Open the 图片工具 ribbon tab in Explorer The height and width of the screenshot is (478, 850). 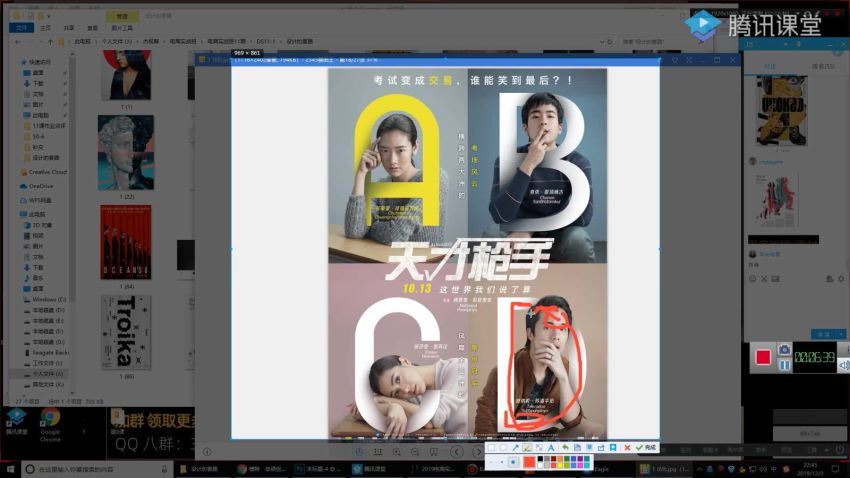(122, 28)
